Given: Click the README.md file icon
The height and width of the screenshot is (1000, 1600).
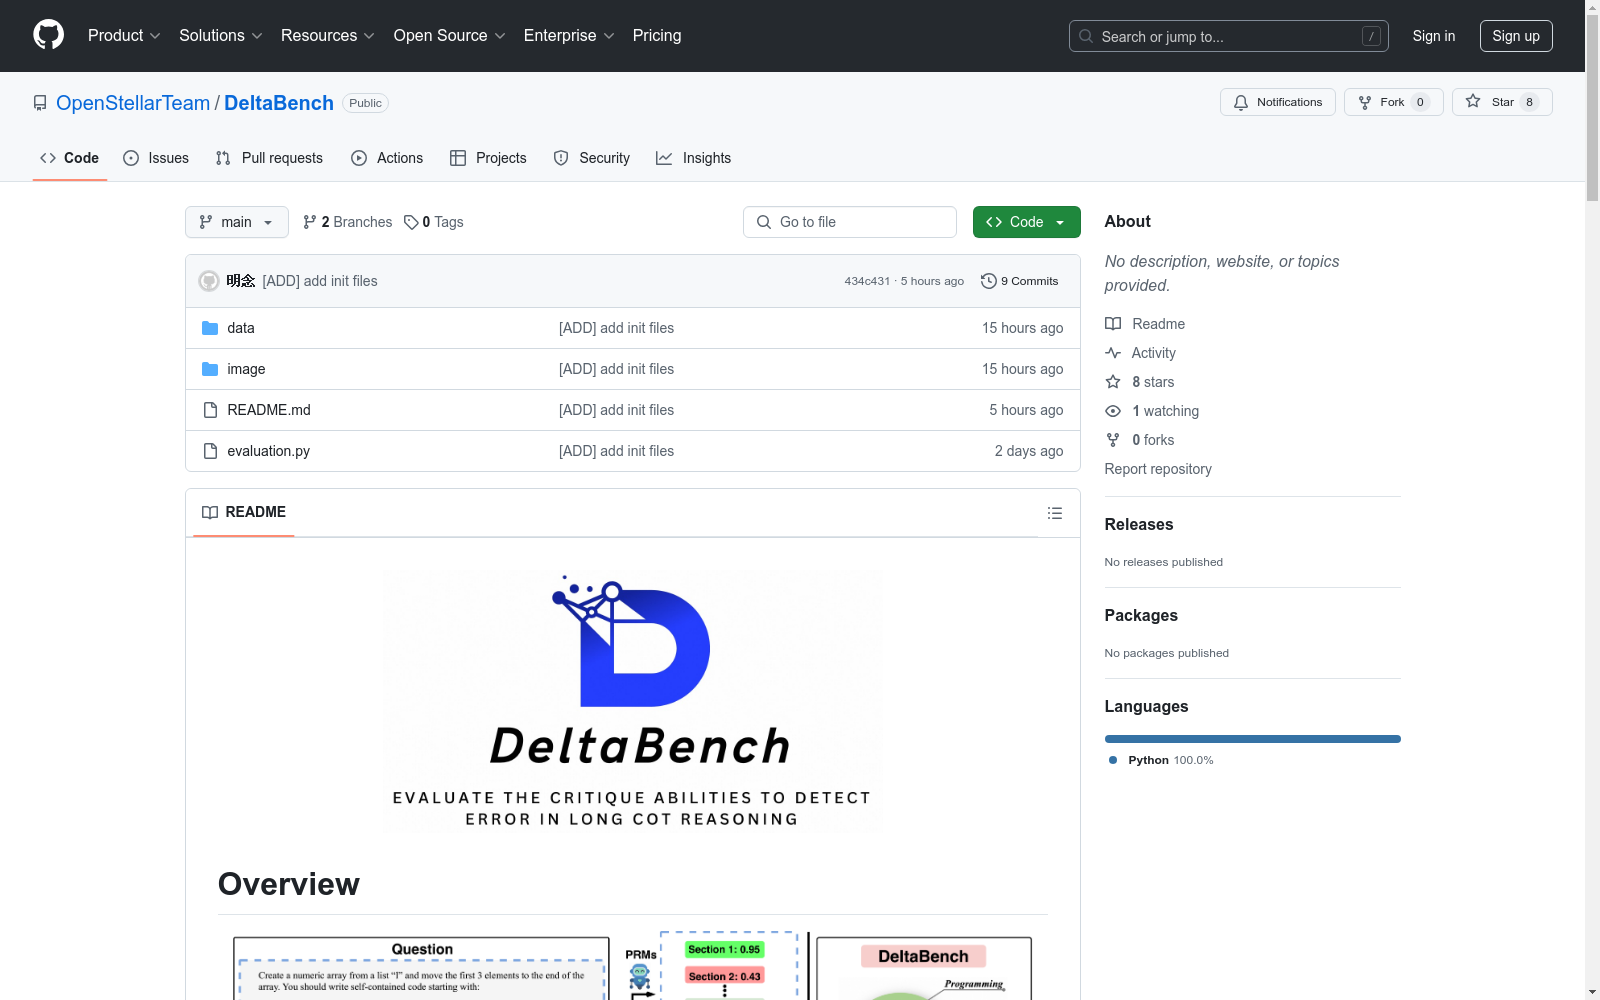Looking at the screenshot, I should (x=210, y=410).
